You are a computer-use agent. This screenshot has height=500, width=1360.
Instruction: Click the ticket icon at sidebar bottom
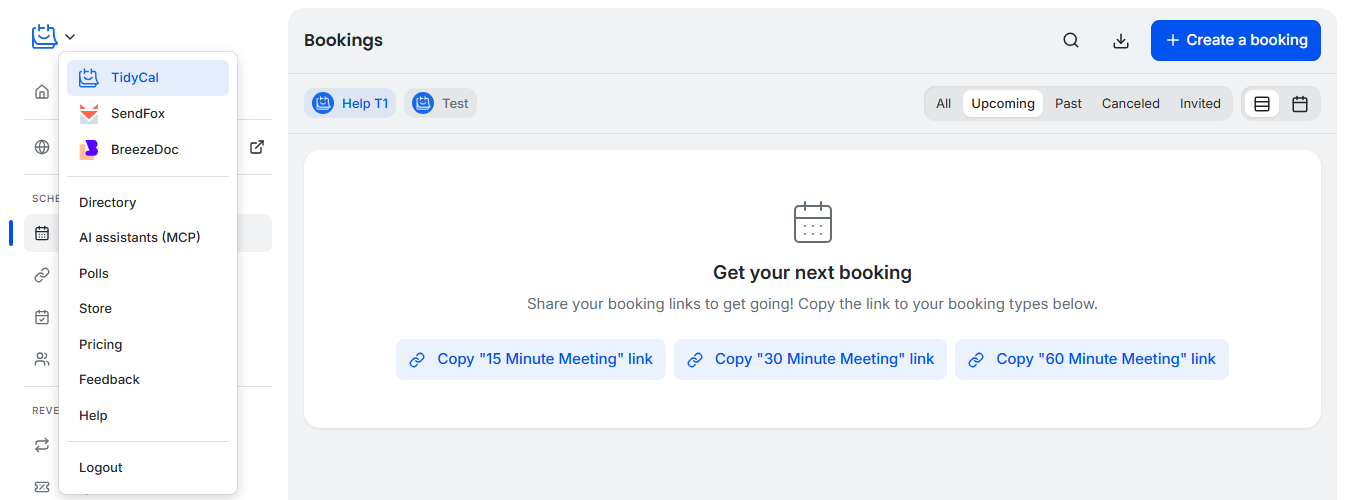click(42, 487)
